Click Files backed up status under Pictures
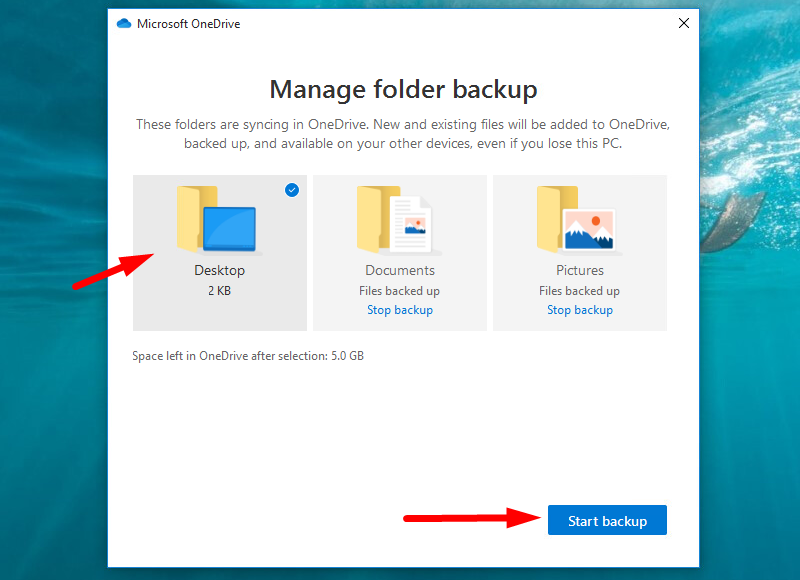800x580 pixels. pos(579,291)
